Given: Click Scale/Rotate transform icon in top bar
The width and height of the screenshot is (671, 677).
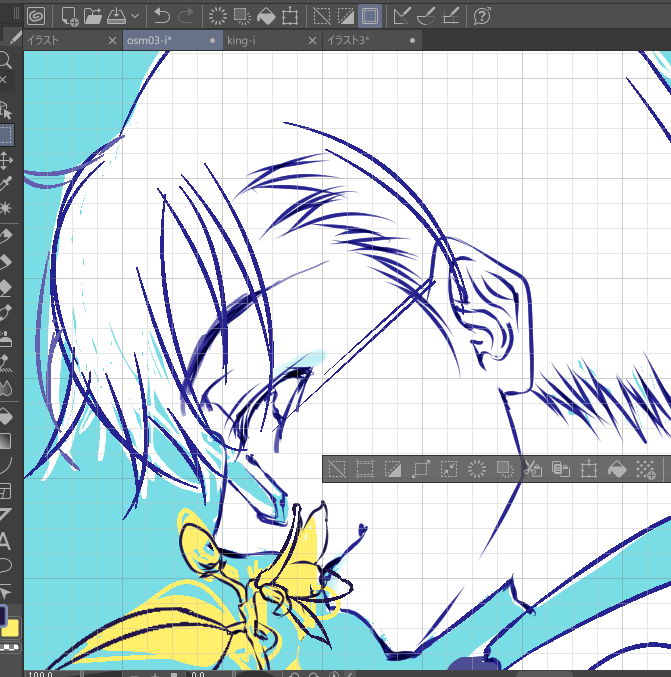Looking at the screenshot, I should coord(290,16).
